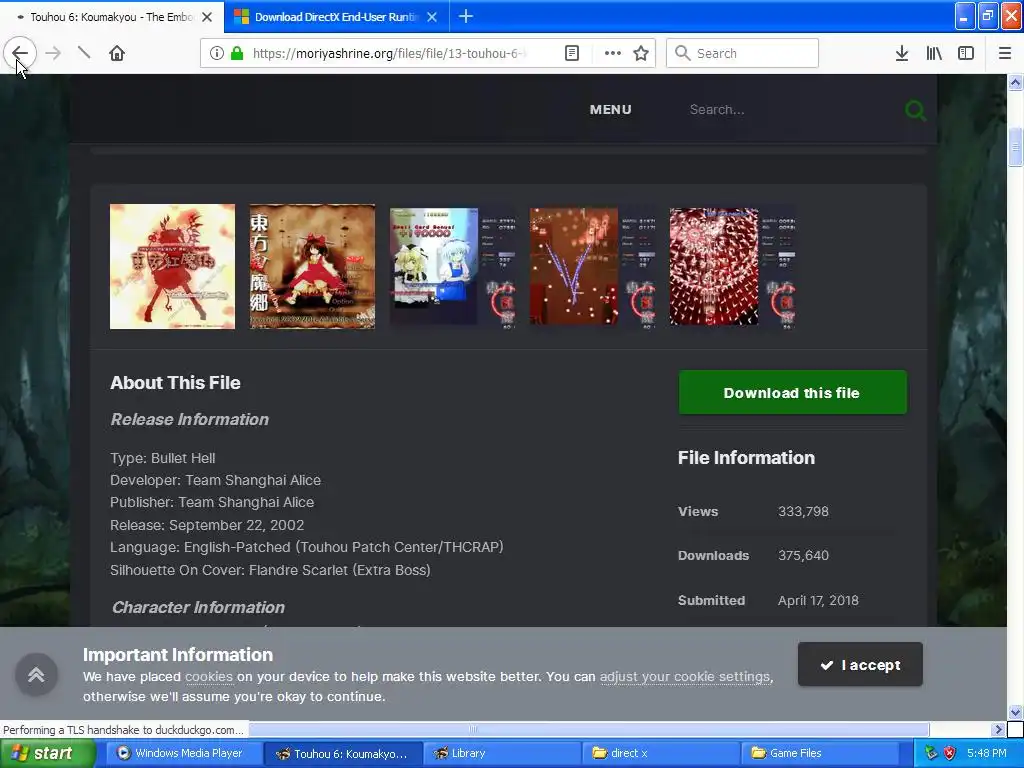This screenshot has width=1024, height=768.
Task: Click the vertical scrollbar down arrow
Action: coord(1015,712)
